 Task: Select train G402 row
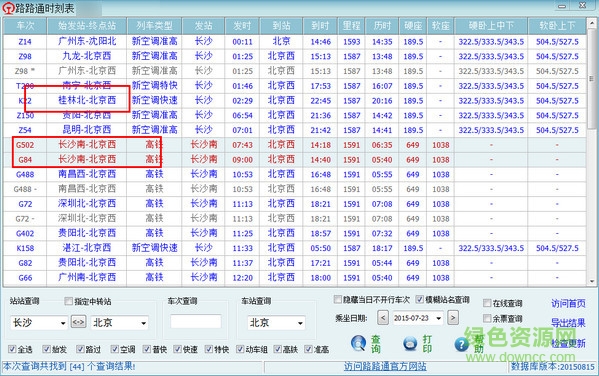295,233
